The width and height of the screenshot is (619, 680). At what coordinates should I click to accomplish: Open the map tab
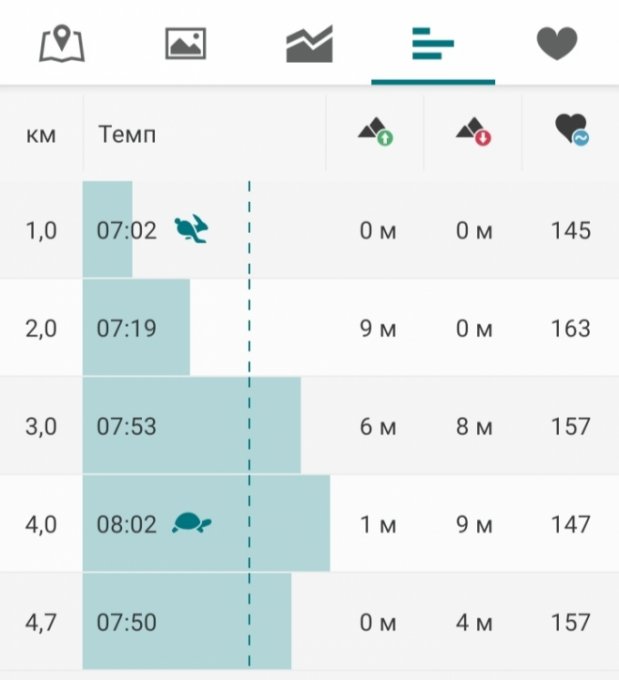click(x=62, y=44)
